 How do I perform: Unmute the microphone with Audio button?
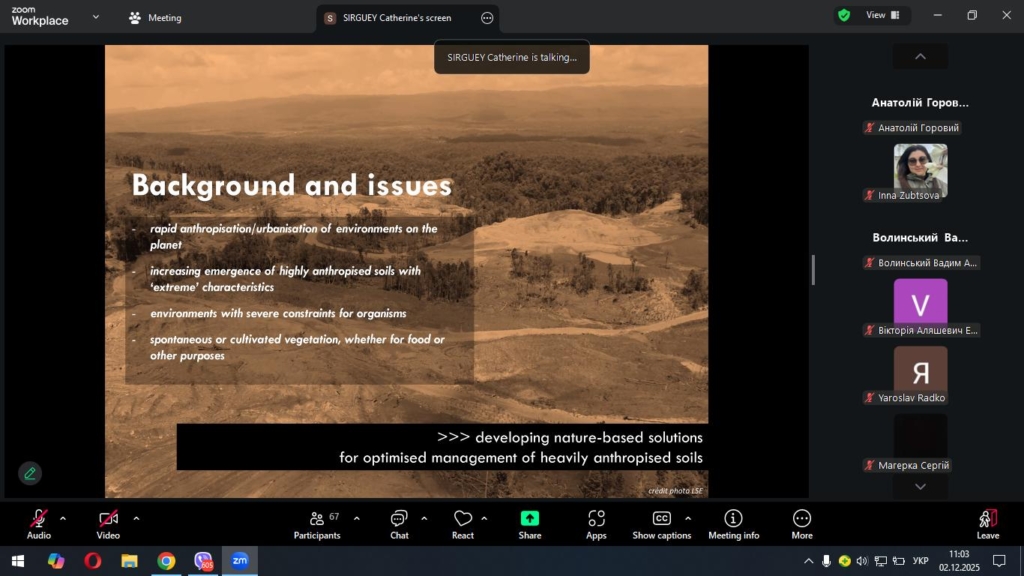[x=39, y=523]
